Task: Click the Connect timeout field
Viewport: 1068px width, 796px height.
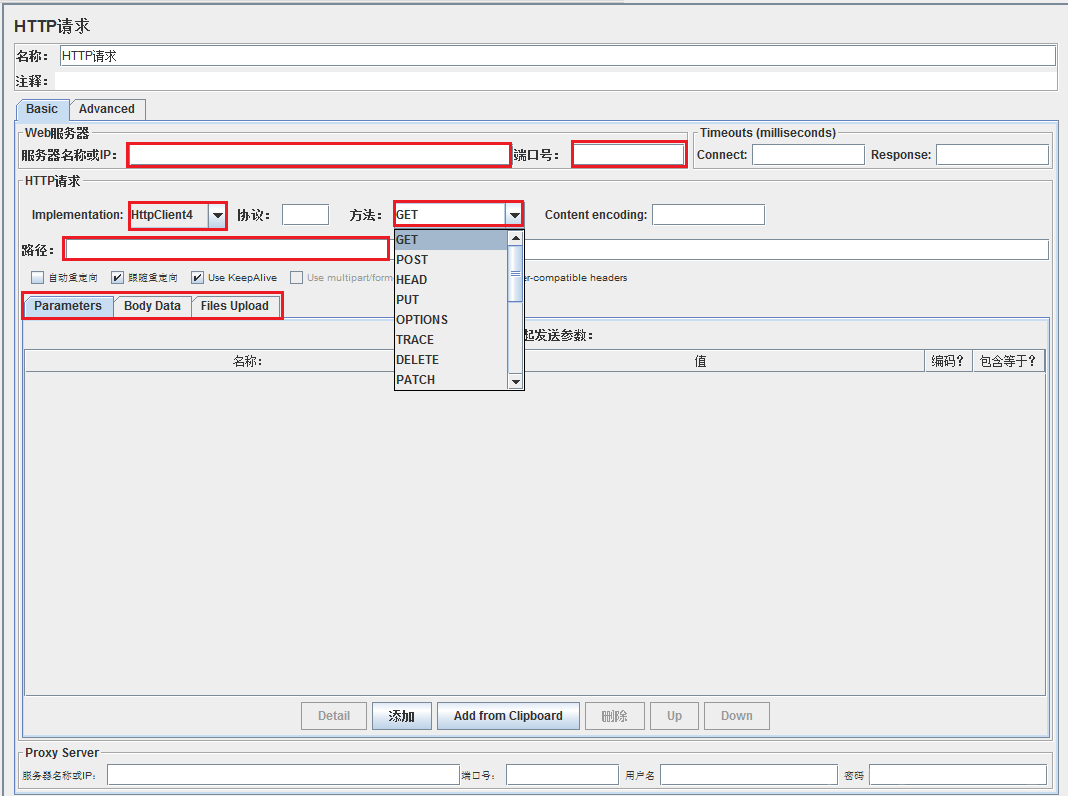Action: click(x=808, y=155)
